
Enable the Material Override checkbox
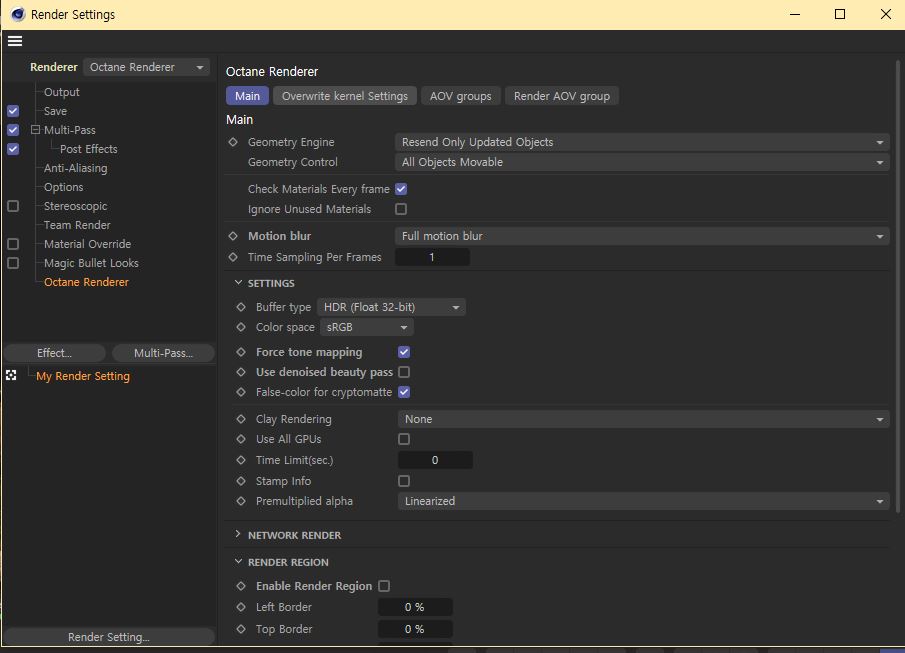pos(13,244)
